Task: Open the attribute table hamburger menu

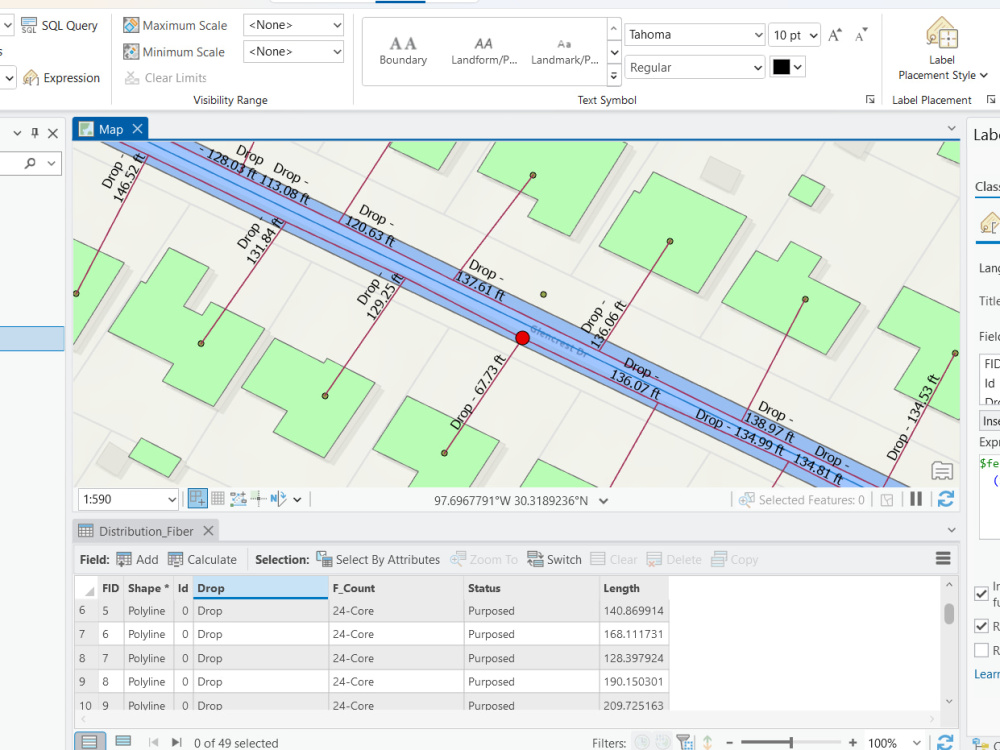Action: pyautogui.click(x=943, y=559)
